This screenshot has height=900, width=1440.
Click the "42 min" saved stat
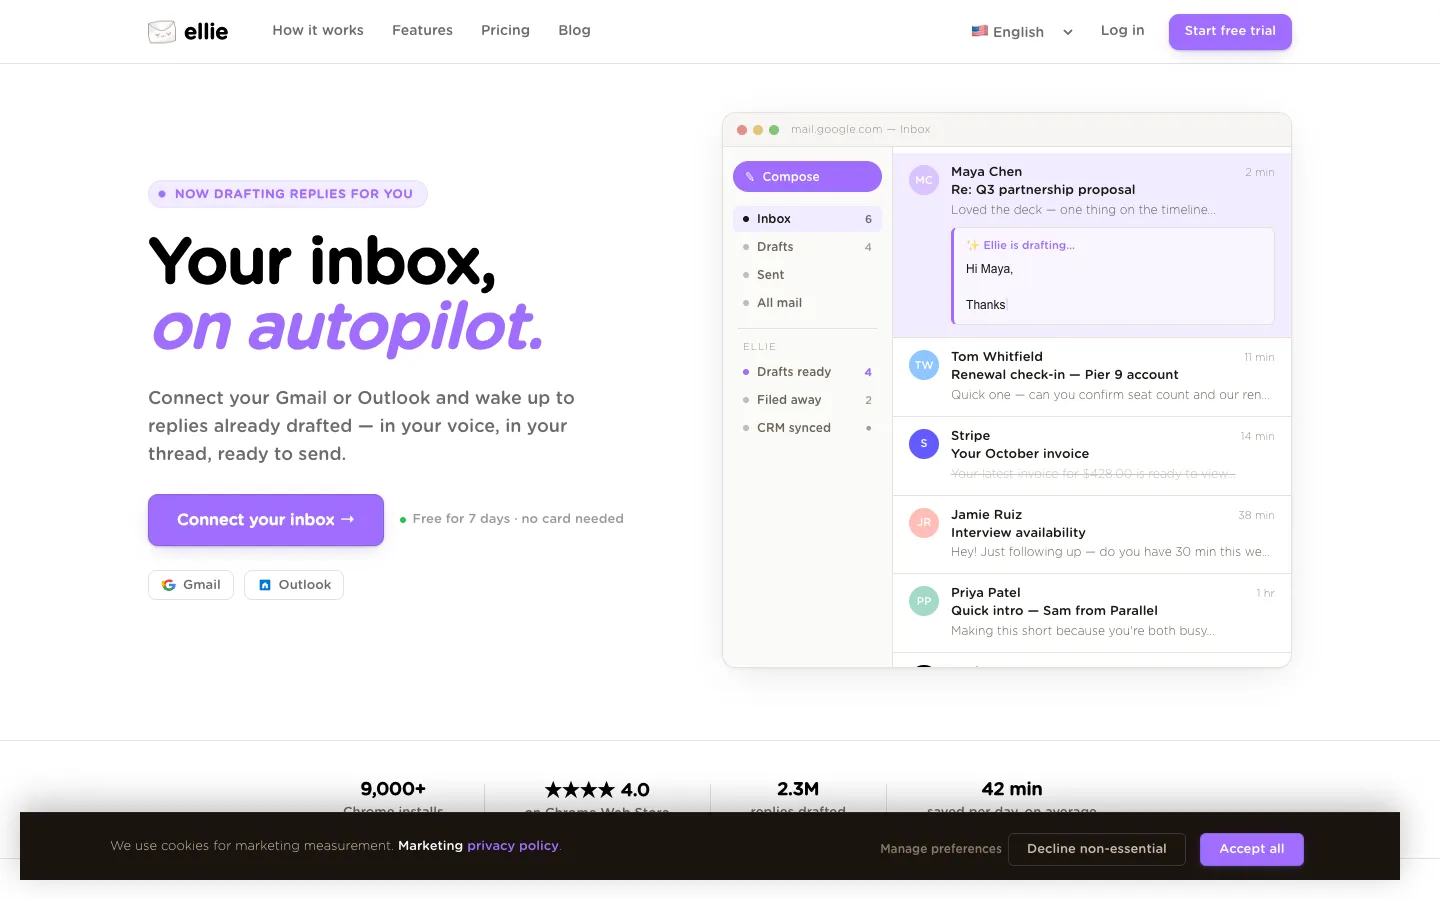[x=1012, y=789]
